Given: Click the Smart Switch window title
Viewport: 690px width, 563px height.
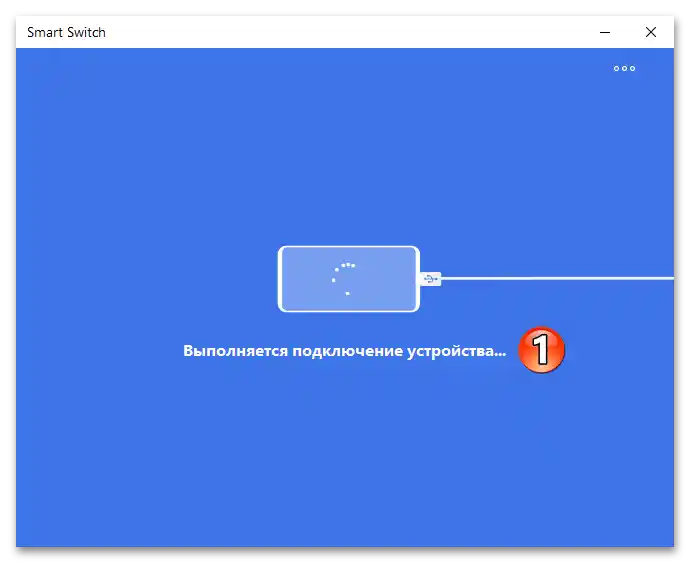Looking at the screenshot, I should pos(66,32).
